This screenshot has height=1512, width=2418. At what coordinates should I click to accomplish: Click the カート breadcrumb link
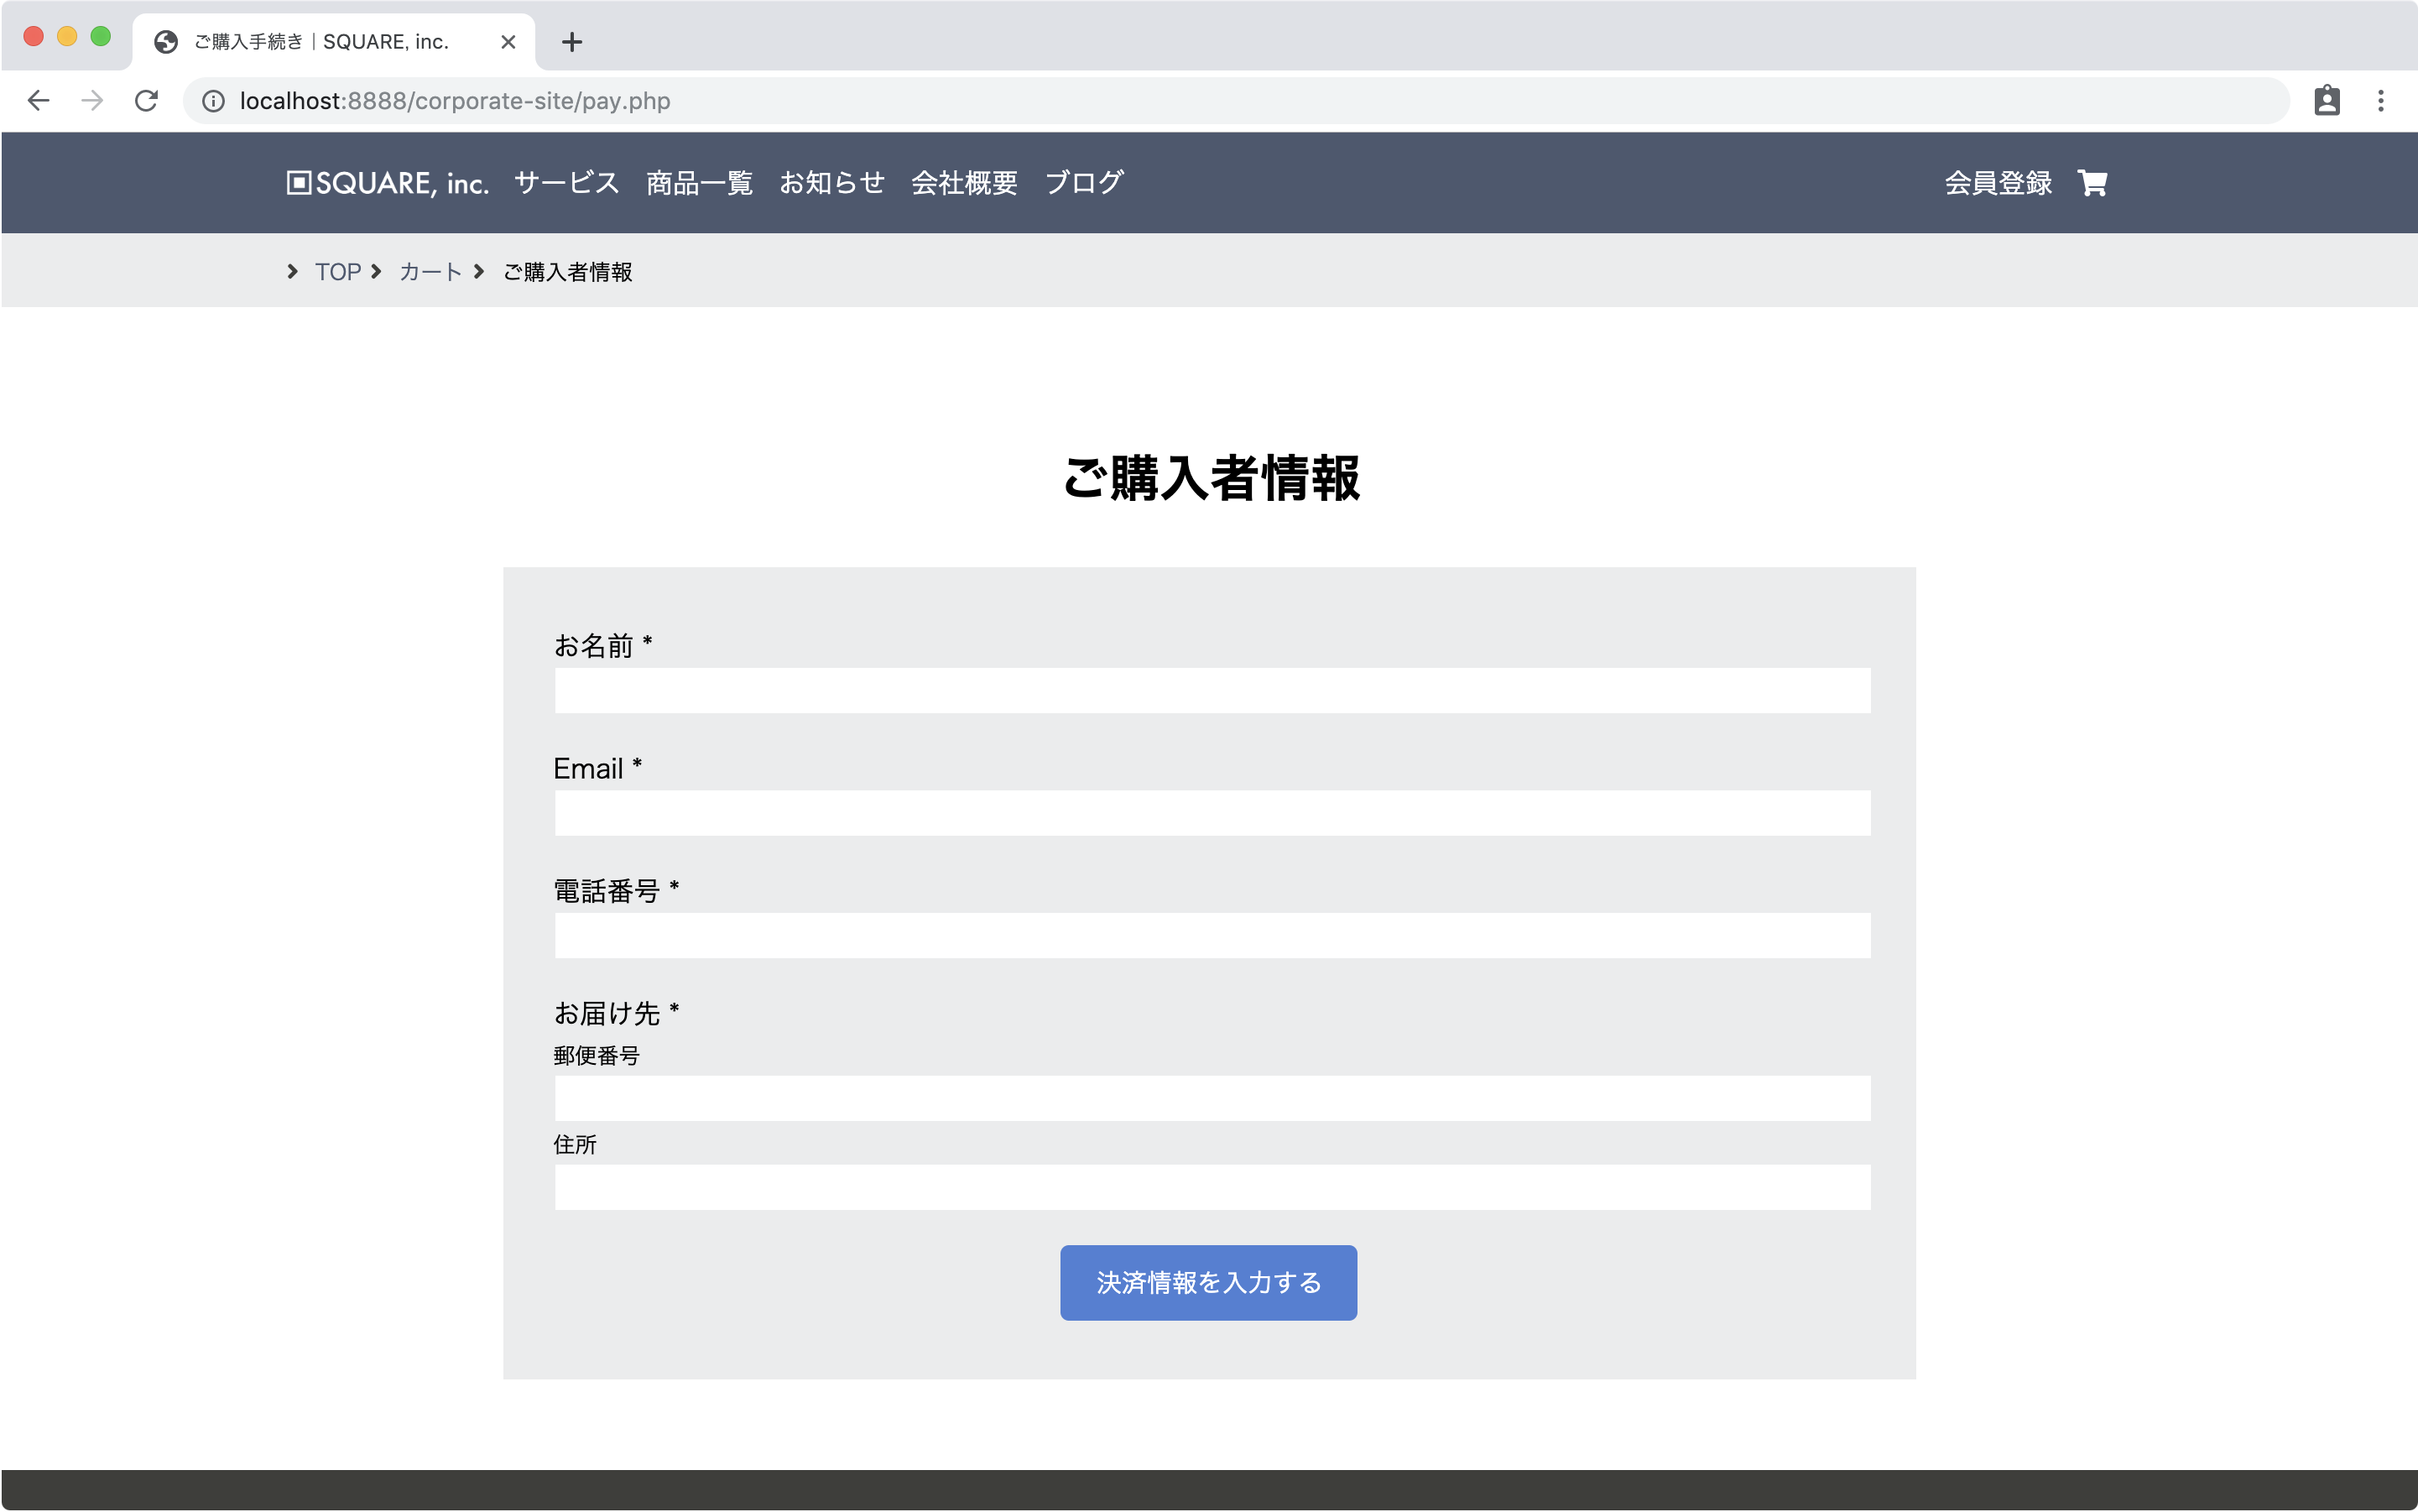click(431, 272)
